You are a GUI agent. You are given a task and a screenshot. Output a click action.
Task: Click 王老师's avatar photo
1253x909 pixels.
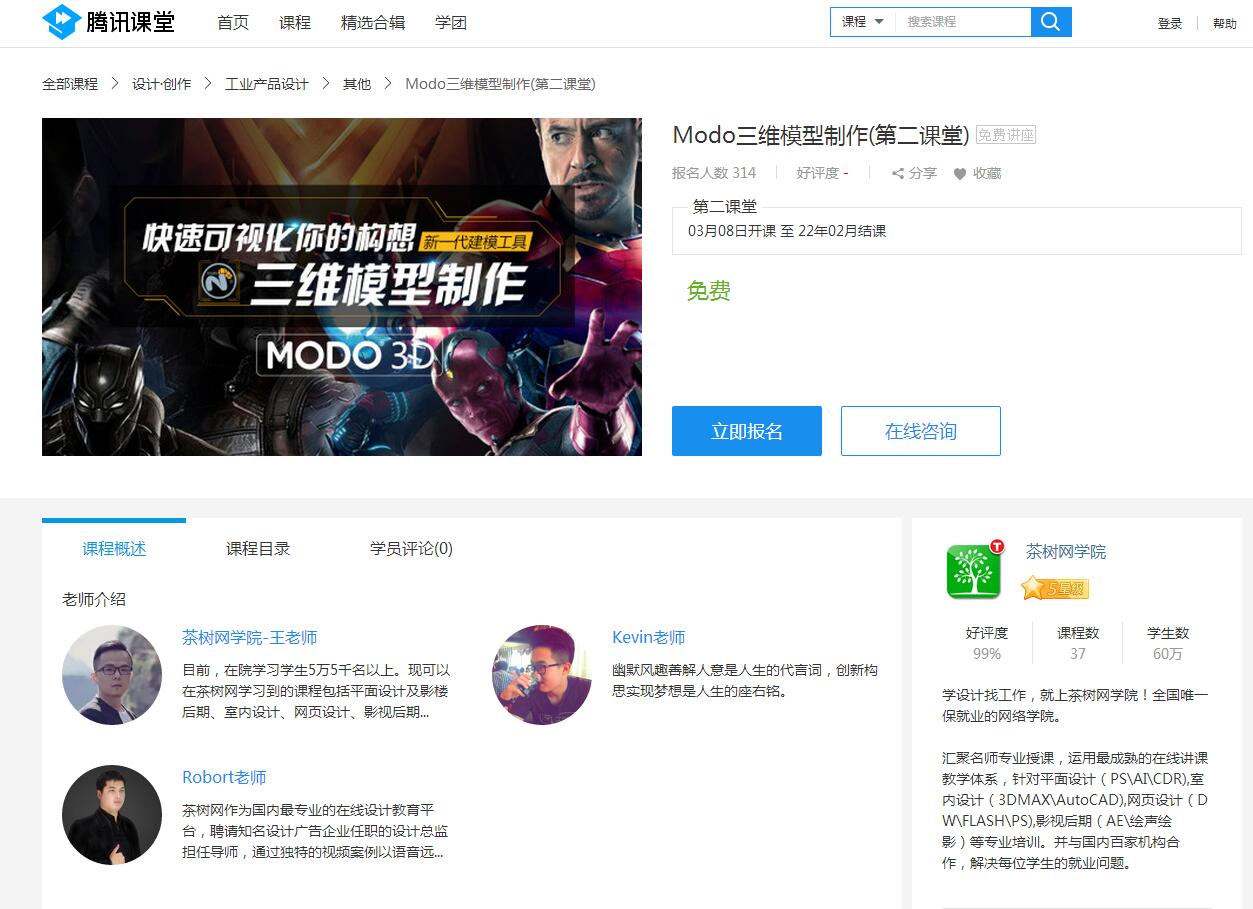point(112,675)
